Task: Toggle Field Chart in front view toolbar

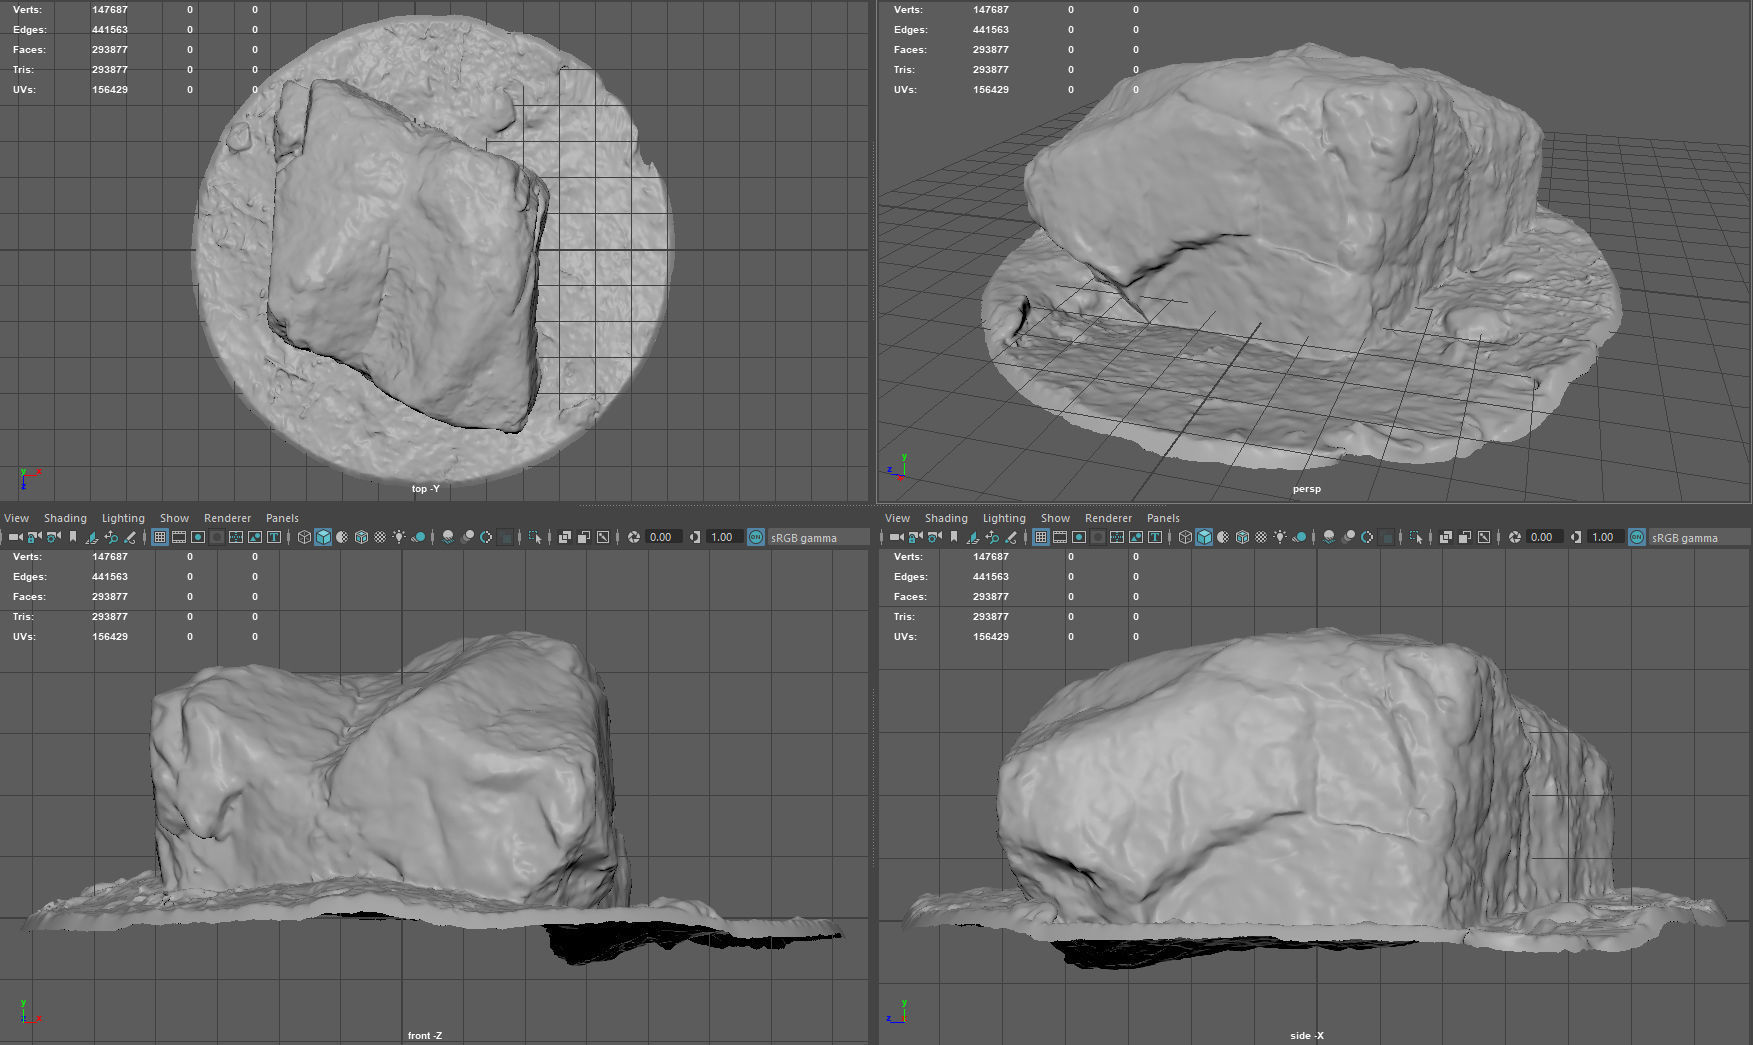Action: click(236, 537)
